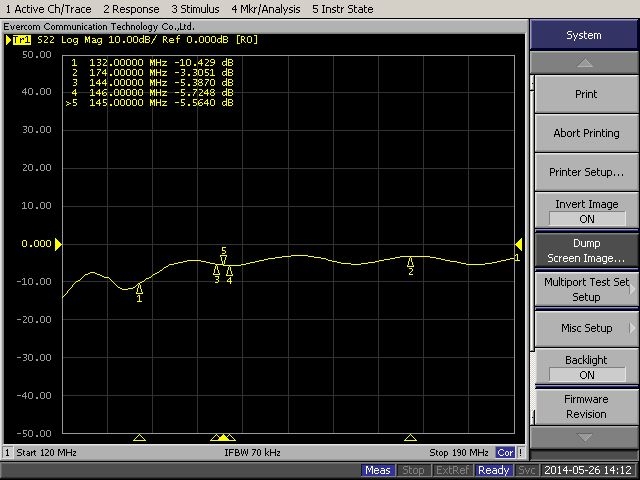
Task: Open the Response menu
Action: click(131, 9)
